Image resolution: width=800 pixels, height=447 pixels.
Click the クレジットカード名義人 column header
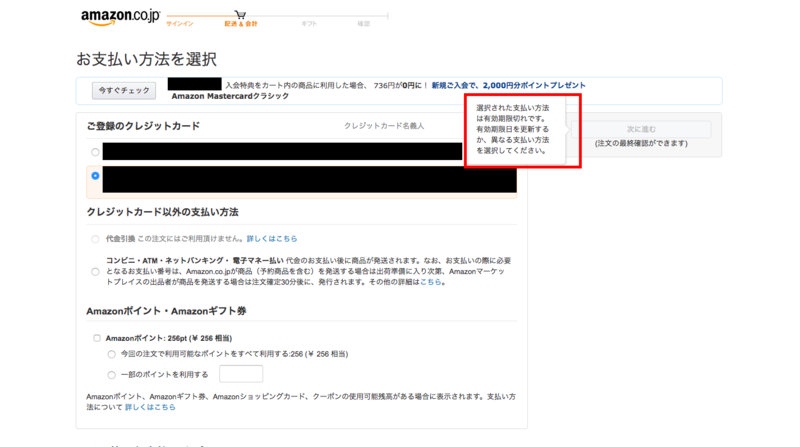[x=384, y=126]
